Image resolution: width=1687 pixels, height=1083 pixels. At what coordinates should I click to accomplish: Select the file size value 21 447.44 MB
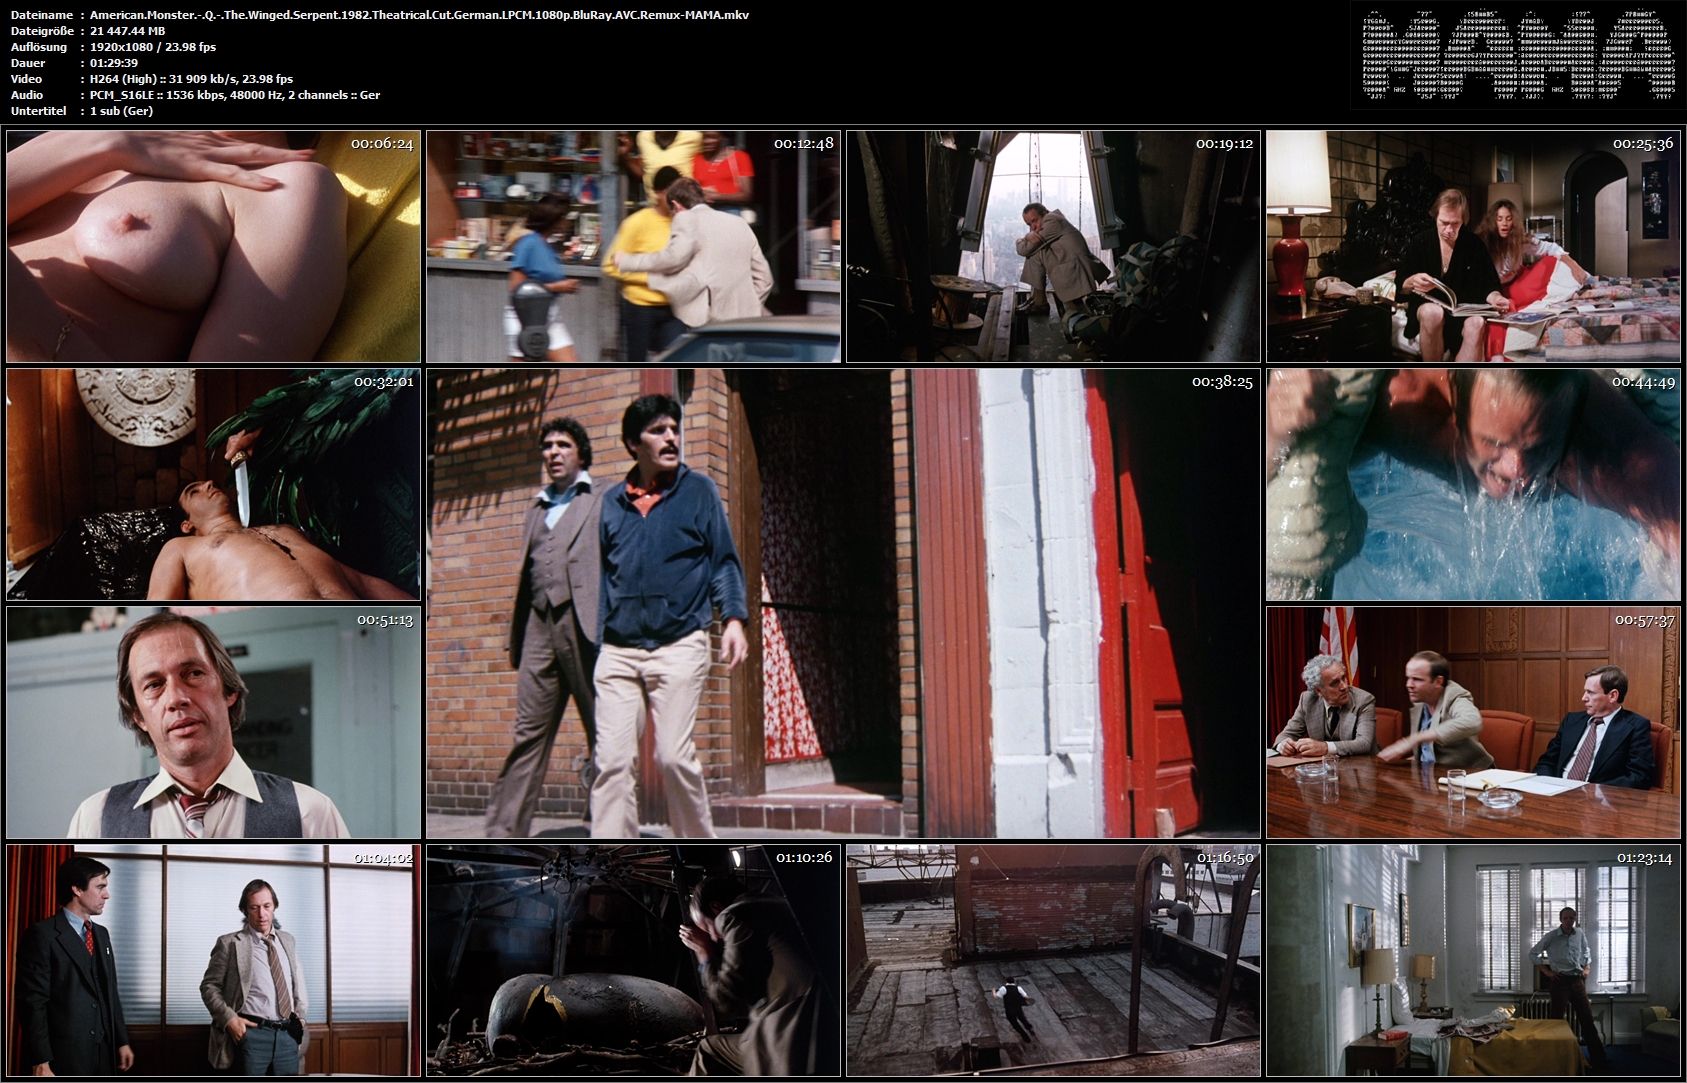(x=128, y=31)
